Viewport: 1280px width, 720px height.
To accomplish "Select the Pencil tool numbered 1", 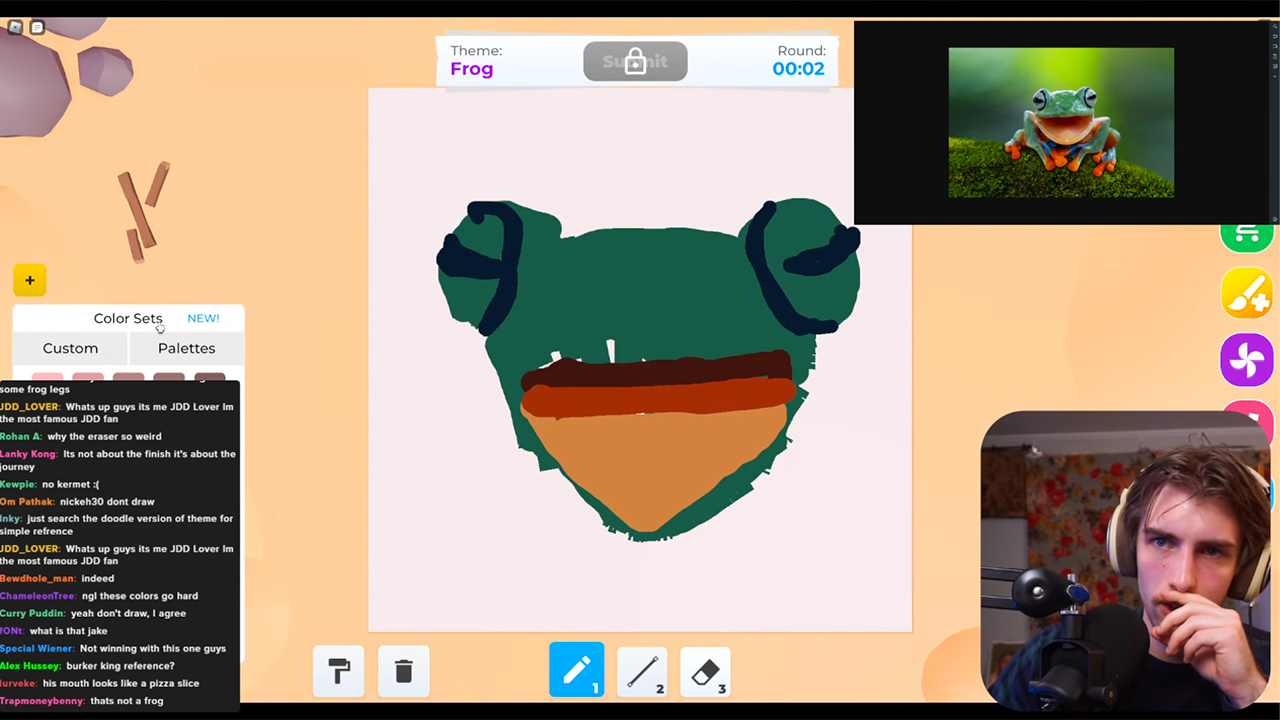I will click(x=576, y=670).
